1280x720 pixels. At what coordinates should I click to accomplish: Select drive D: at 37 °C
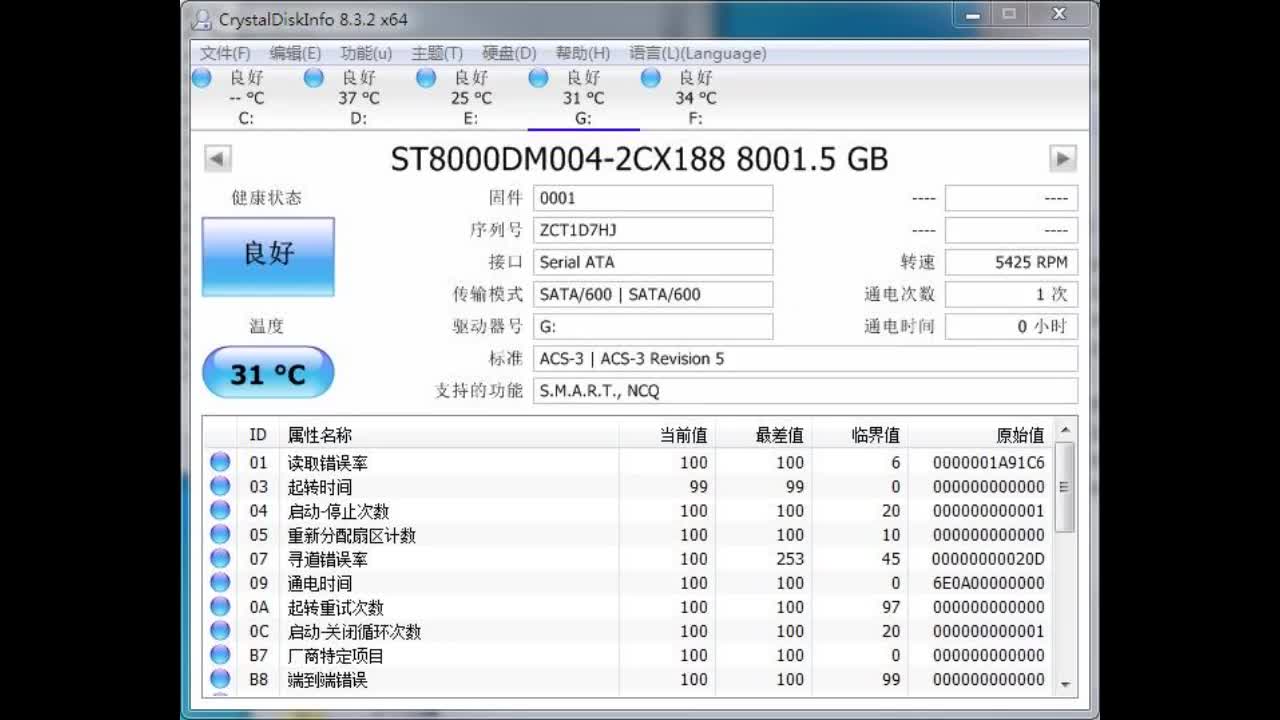click(x=358, y=97)
